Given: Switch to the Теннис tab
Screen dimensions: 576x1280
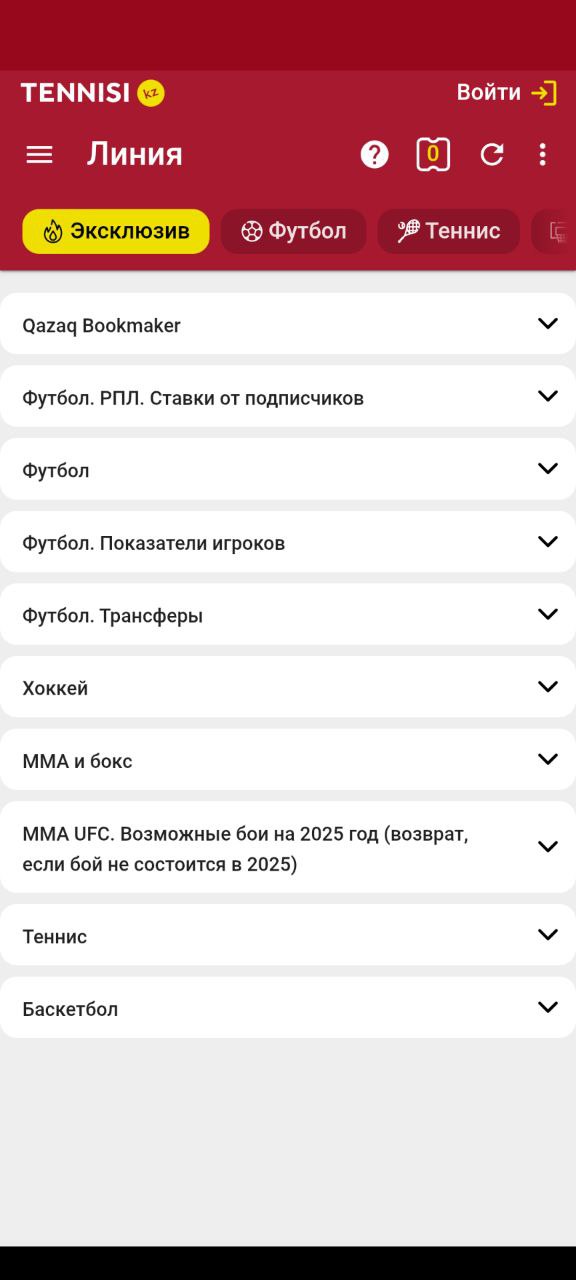Looking at the screenshot, I should (449, 231).
